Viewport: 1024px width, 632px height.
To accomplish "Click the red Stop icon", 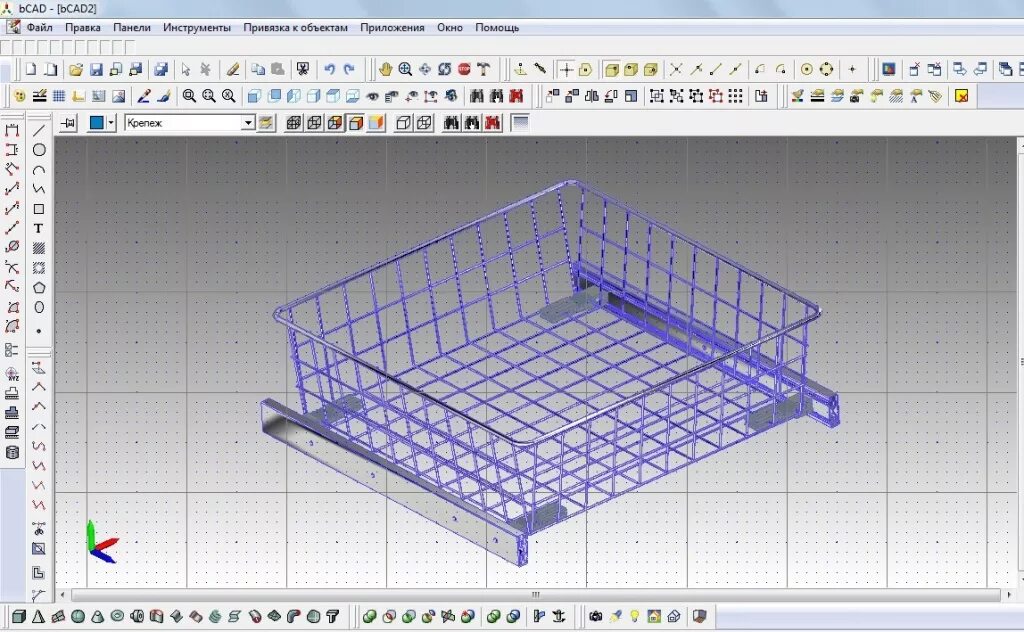I will [x=464, y=69].
